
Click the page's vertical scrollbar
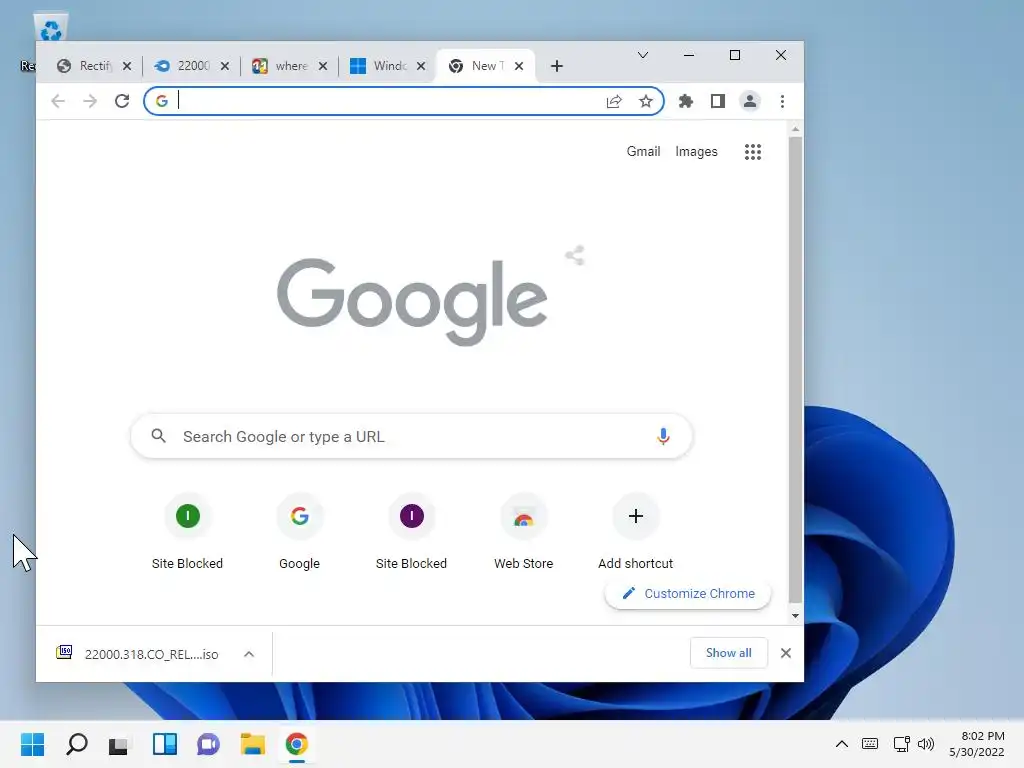[x=795, y=369]
